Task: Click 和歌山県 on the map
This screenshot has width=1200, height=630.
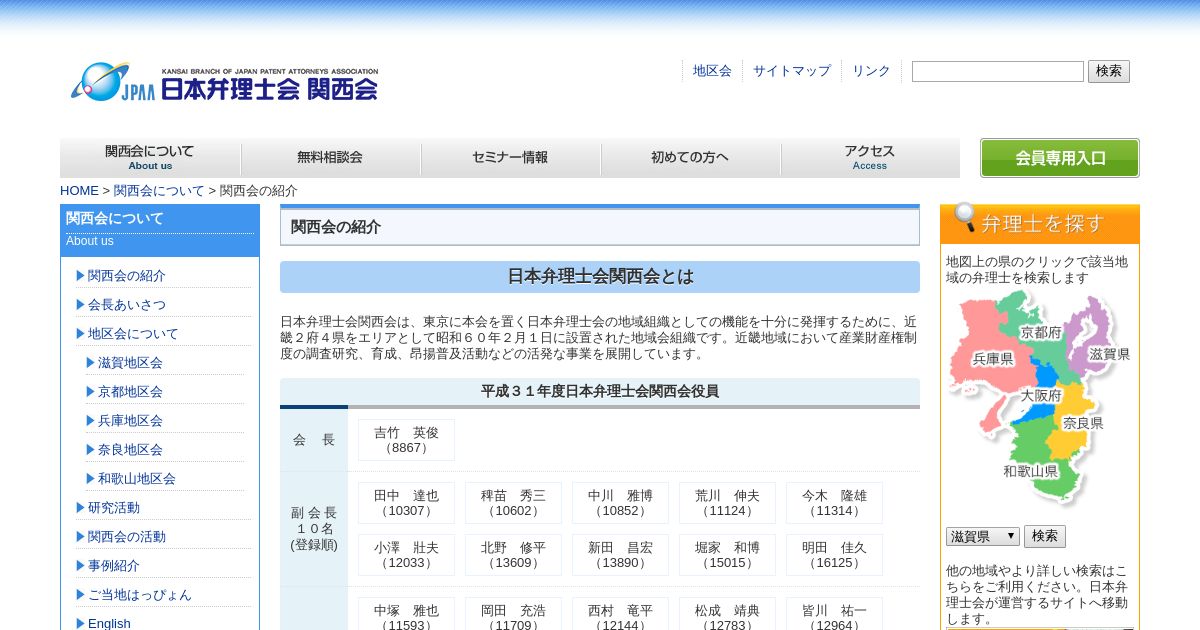Action: click(1030, 470)
